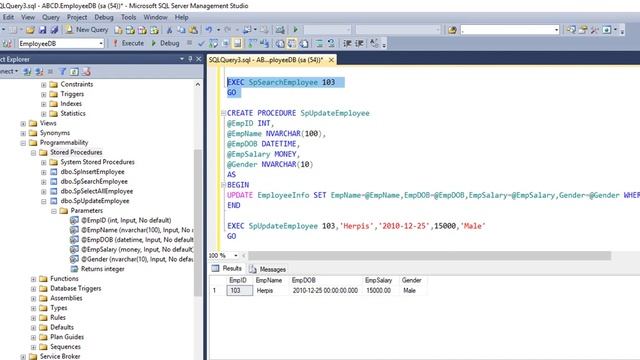Execute the query with the Execute button
This screenshot has width=640, height=360.
pos(128,43)
